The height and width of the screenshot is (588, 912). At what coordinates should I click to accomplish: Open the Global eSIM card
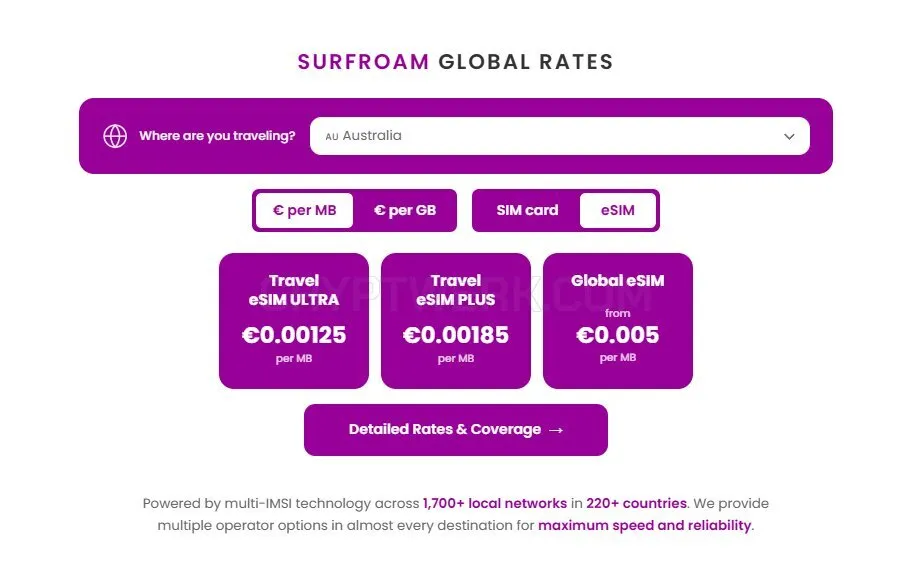618,320
